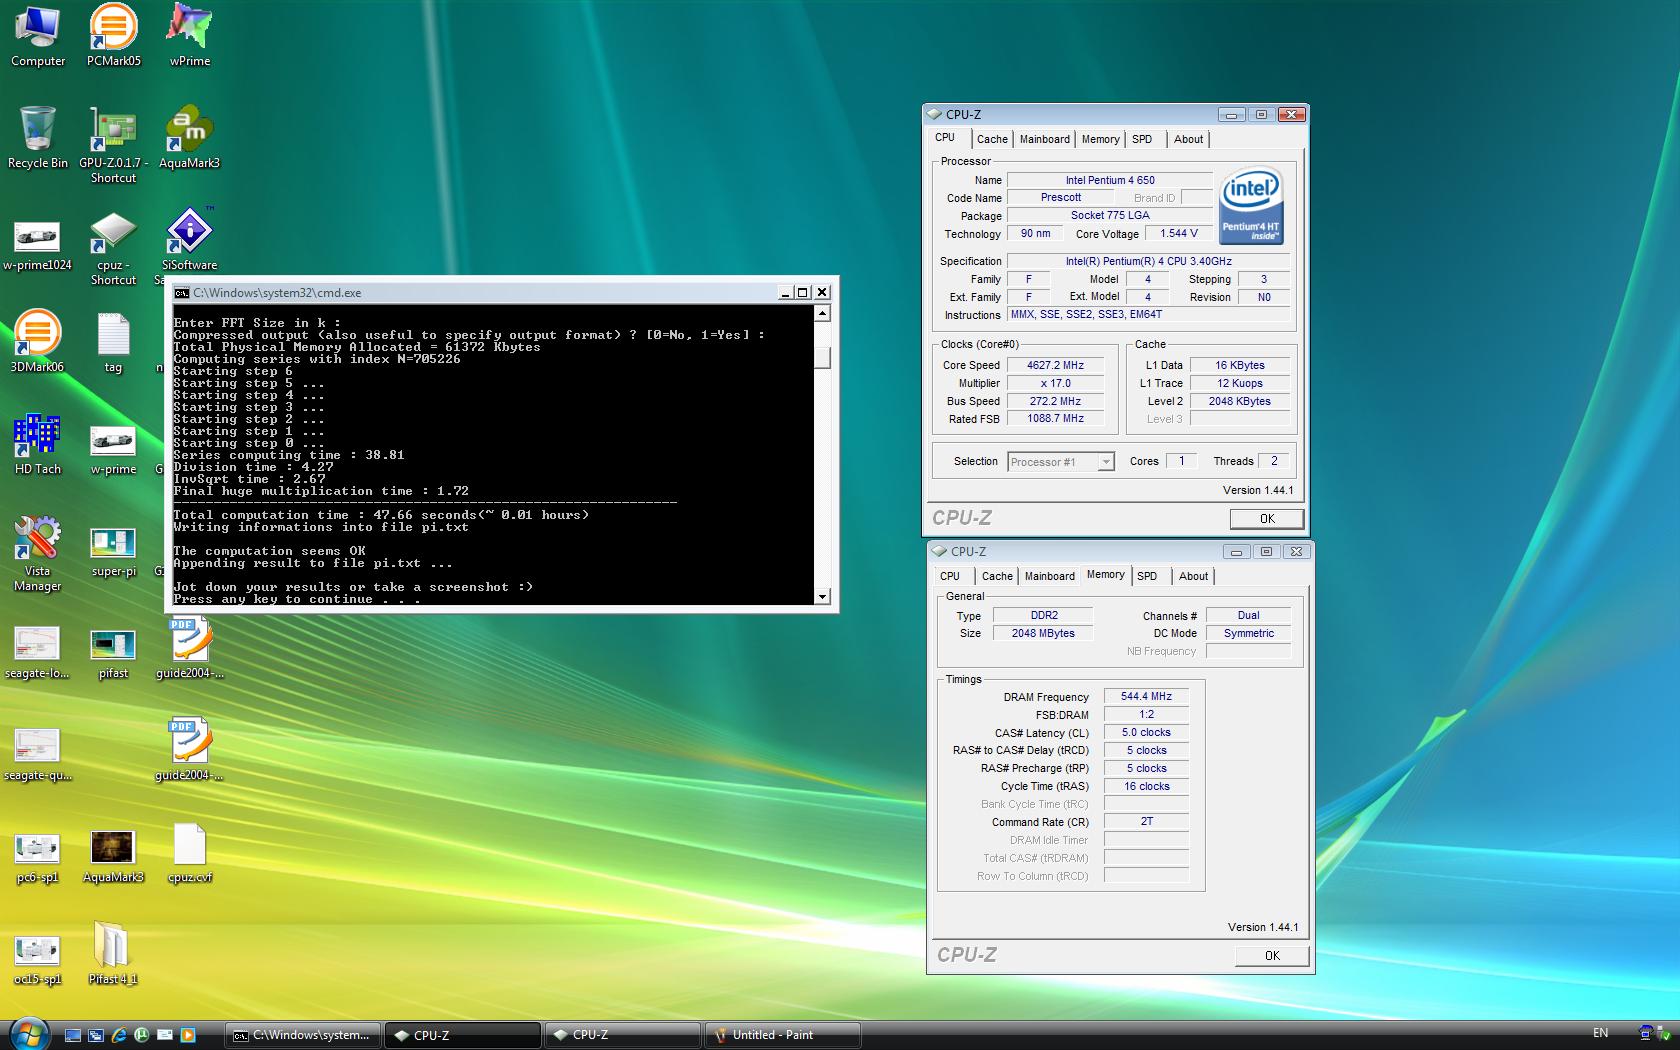Click the Core Voltage 1.544 V value
The image size is (1680, 1050).
coord(1178,233)
